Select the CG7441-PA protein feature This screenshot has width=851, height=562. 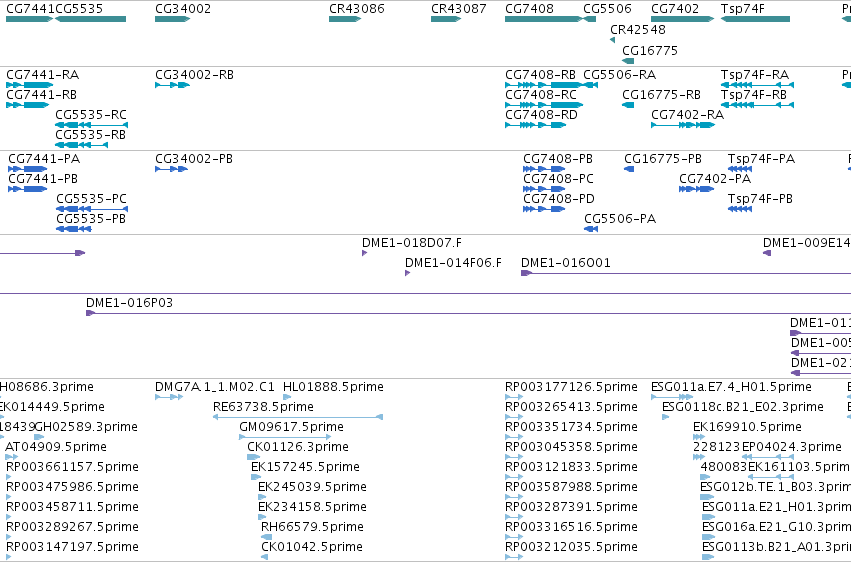coord(28,169)
